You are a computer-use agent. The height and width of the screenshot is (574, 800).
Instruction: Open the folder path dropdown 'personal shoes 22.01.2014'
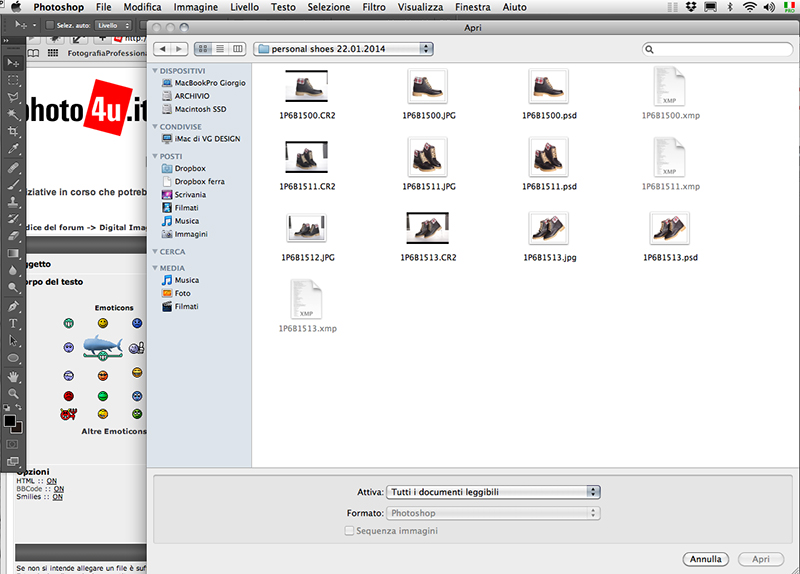(x=344, y=48)
